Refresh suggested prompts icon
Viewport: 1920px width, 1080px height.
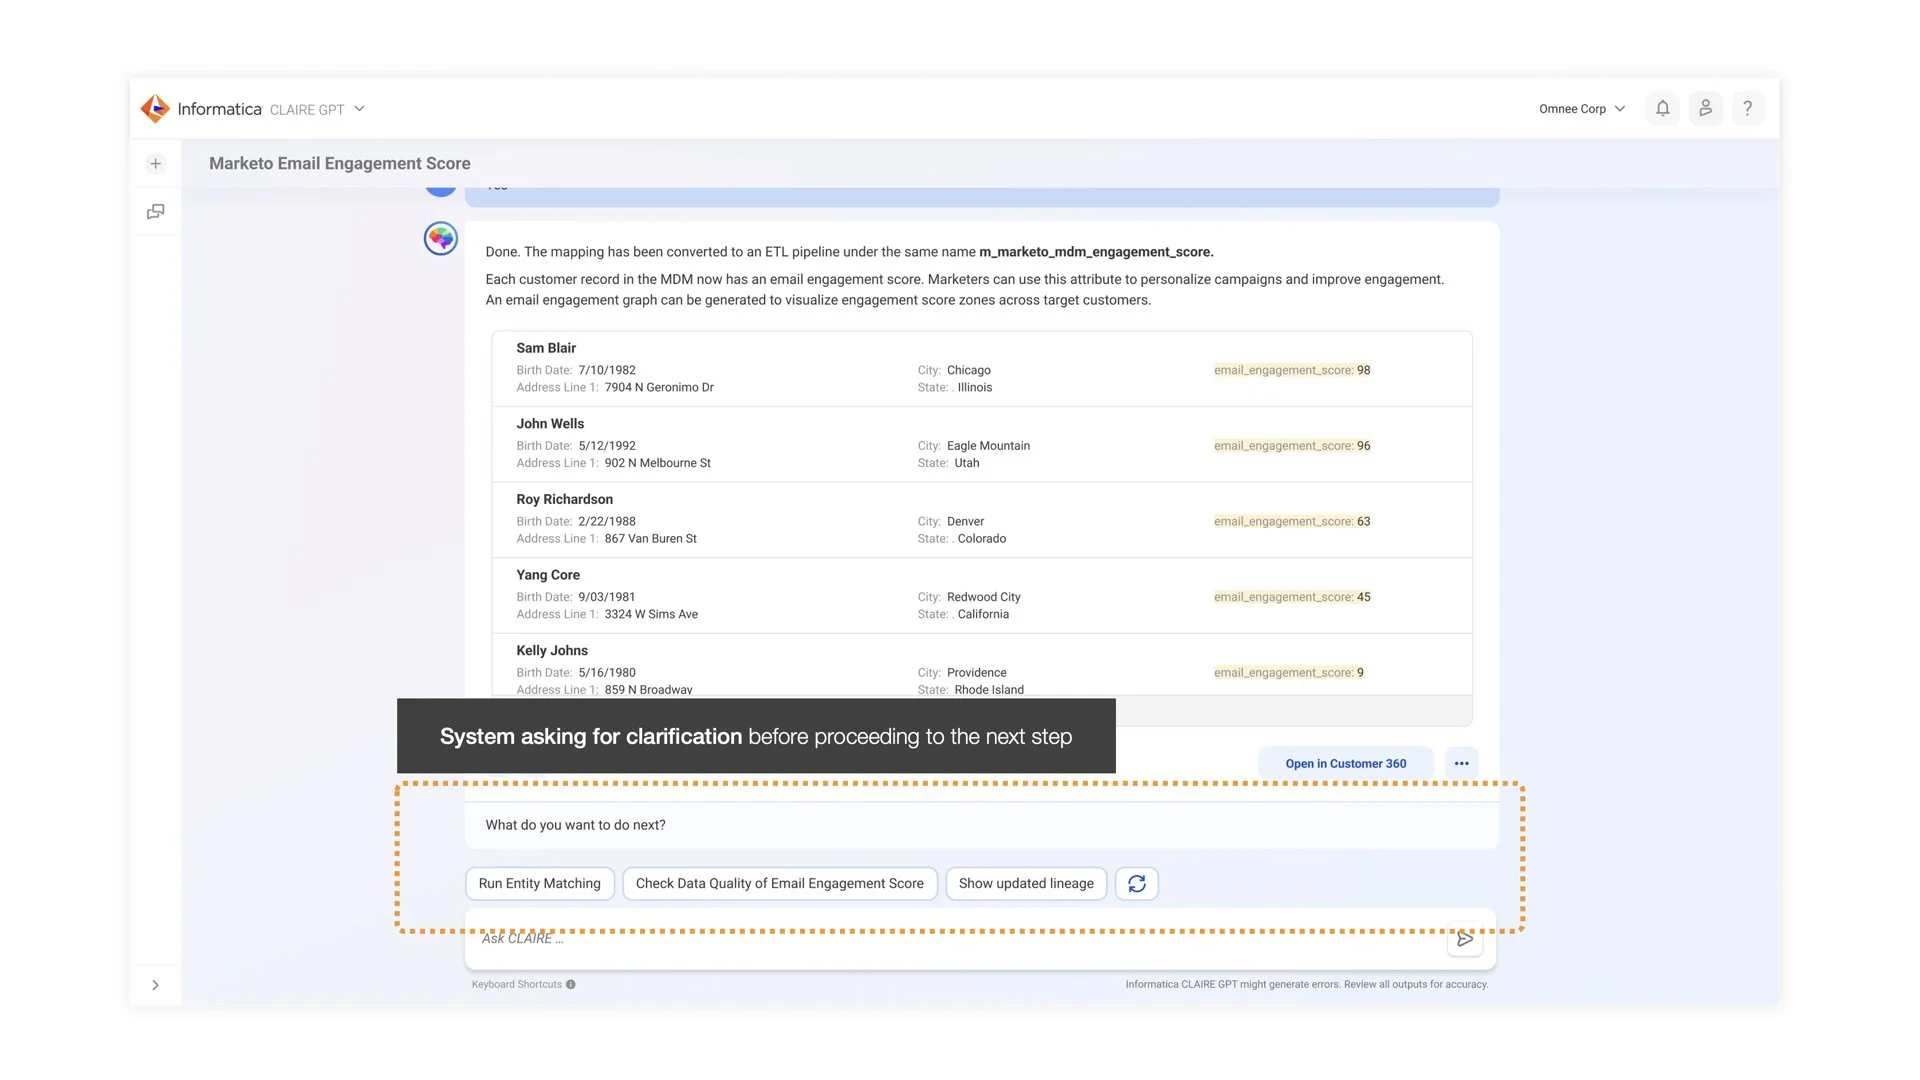click(1136, 883)
